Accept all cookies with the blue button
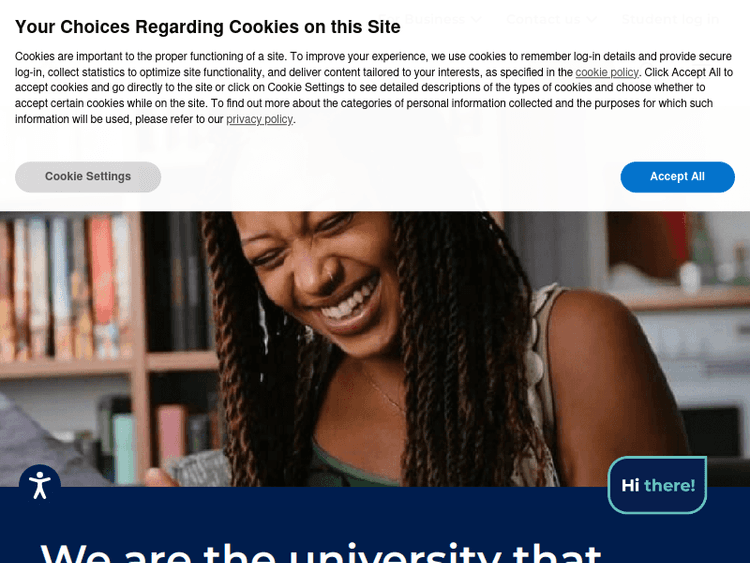The width and height of the screenshot is (750, 563). (677, 177)
